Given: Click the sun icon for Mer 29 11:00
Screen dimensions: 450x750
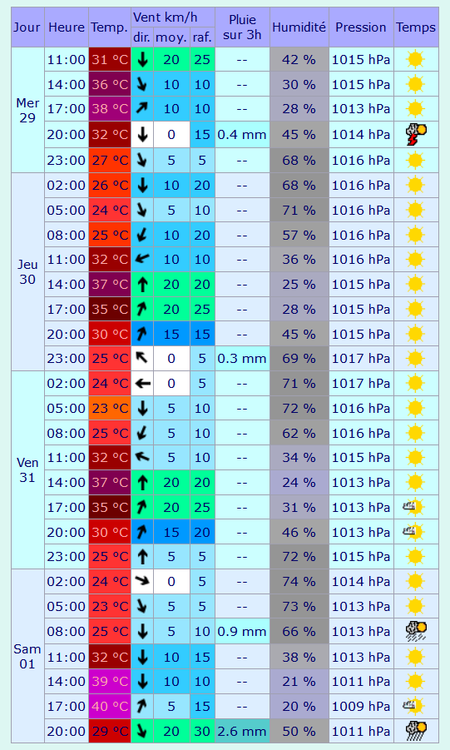Looking at the screenshot, I should click(x=415, y=60).
